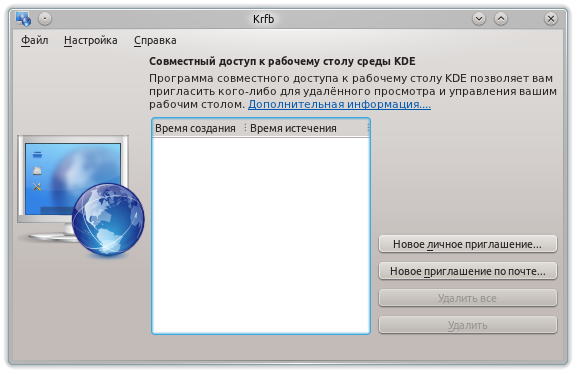Minimize the Krfb window
This screenshot has height=373, width=576.
(x=479, y=19)
